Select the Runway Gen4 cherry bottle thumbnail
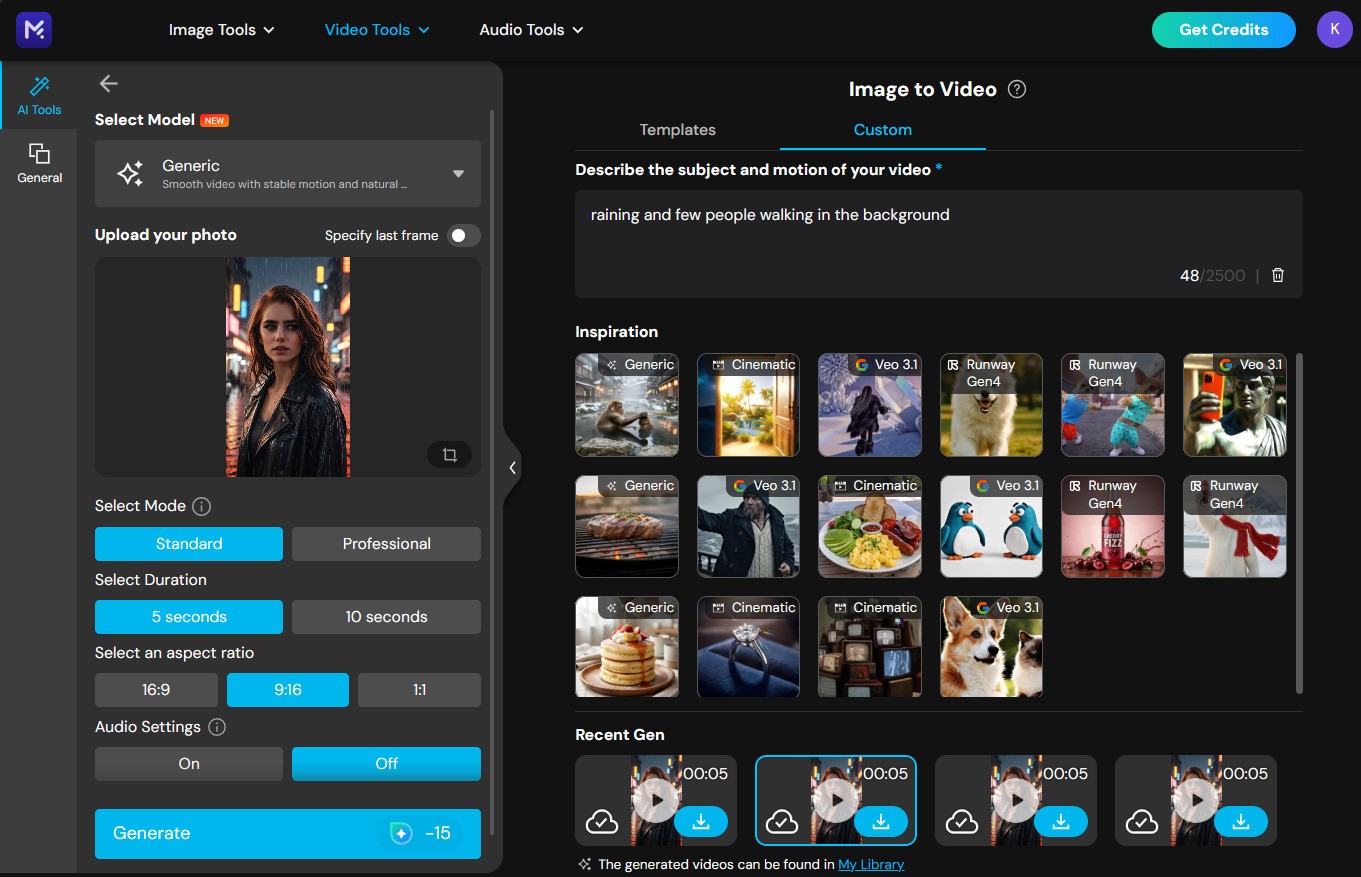 coord(1113,526)
